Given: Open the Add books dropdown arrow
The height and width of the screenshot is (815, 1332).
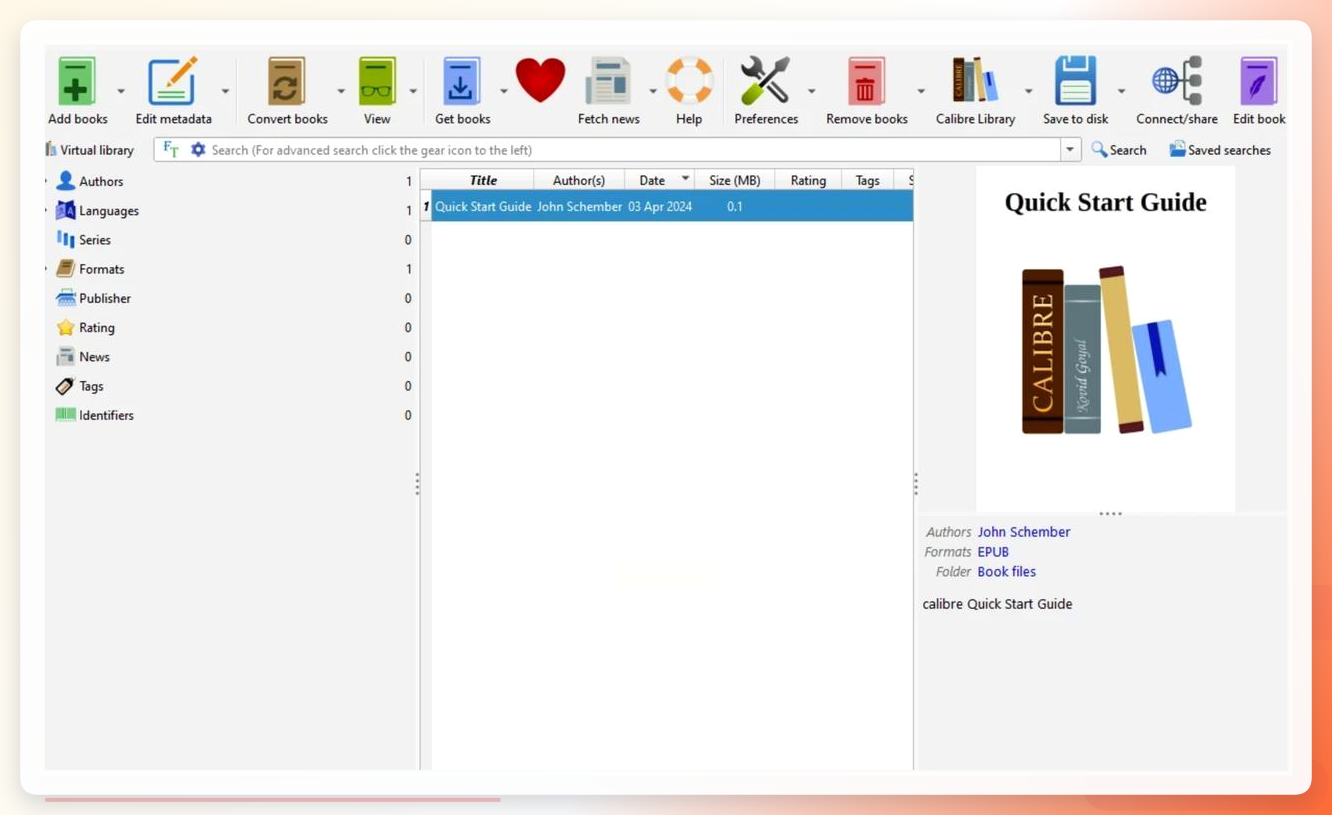Looking at the screenshot, I should [x=121, y=91].
